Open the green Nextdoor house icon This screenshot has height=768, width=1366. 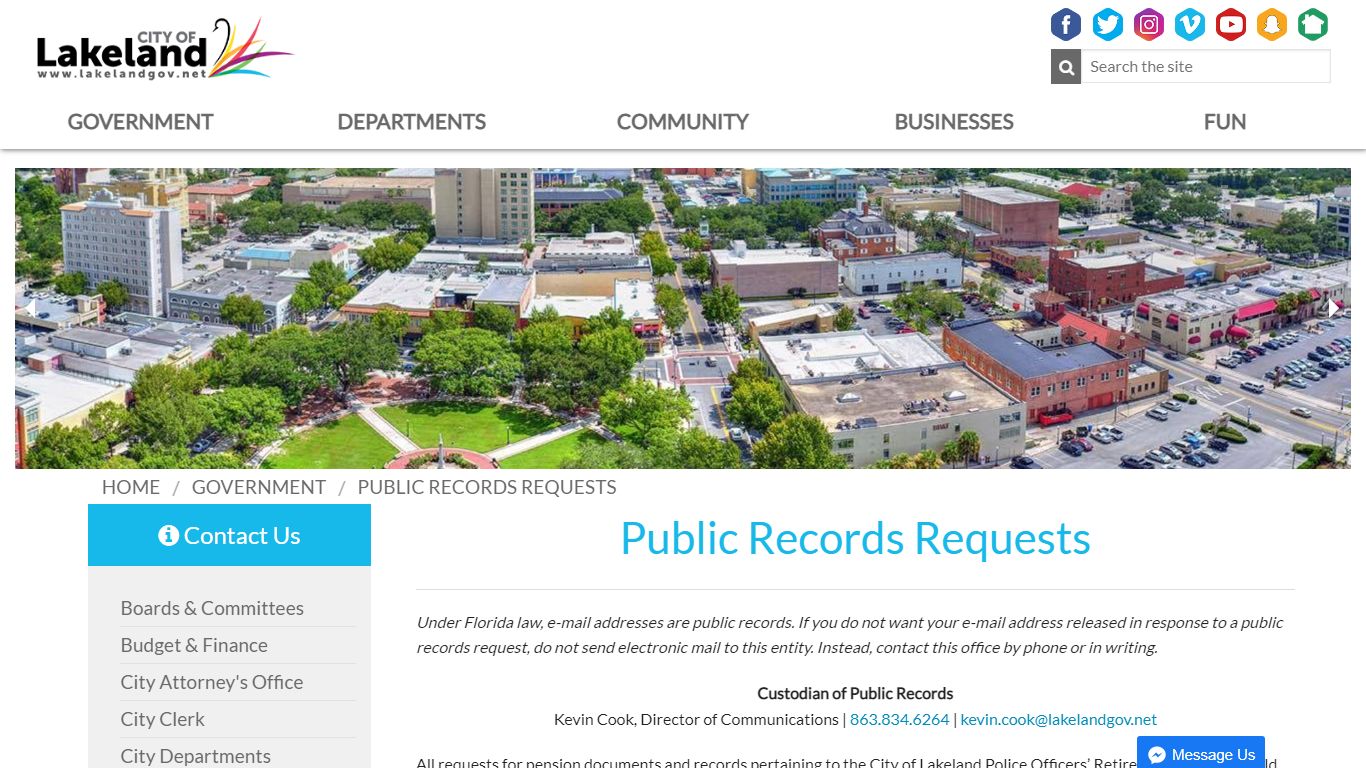tap(1312, 24)
